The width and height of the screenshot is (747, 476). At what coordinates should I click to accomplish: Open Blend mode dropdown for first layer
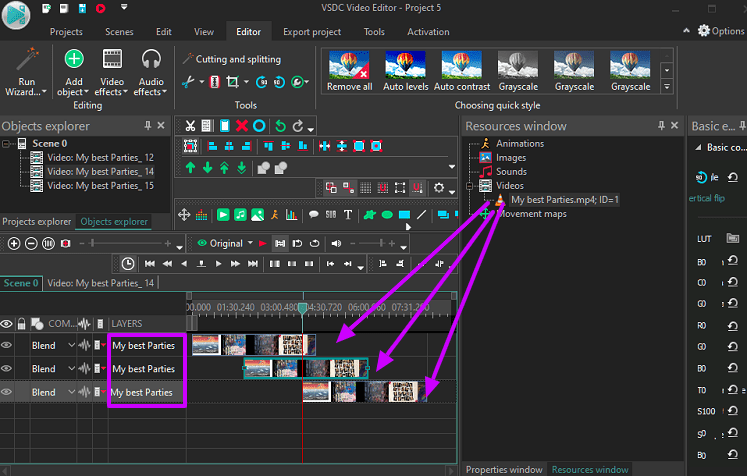pyautogui.click(x=71, y=345)
